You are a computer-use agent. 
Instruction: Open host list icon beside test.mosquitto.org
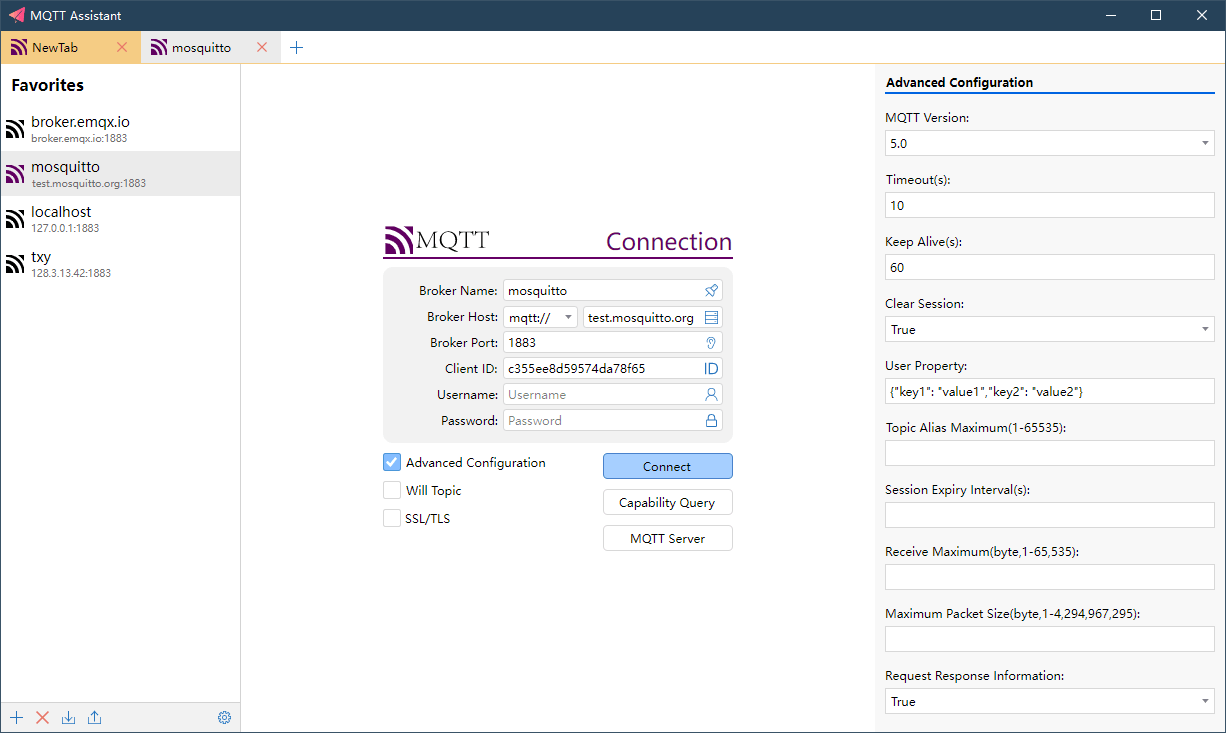(x=711, y=317)
